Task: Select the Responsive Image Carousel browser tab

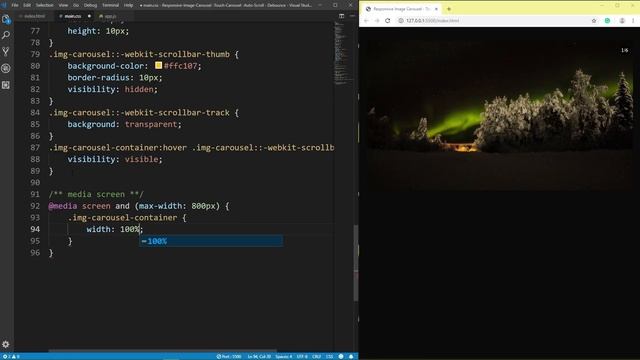Action: [x=401, y=9]
